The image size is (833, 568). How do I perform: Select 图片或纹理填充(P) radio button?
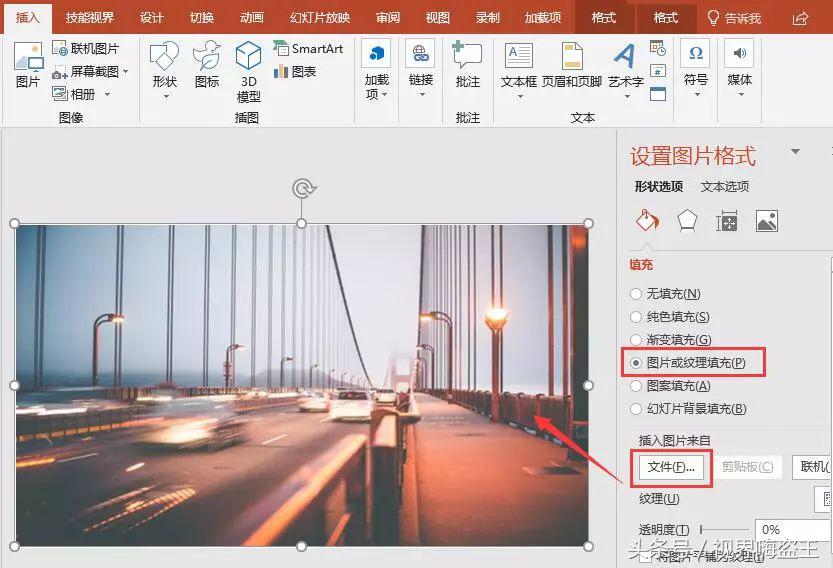pos(635,363)
